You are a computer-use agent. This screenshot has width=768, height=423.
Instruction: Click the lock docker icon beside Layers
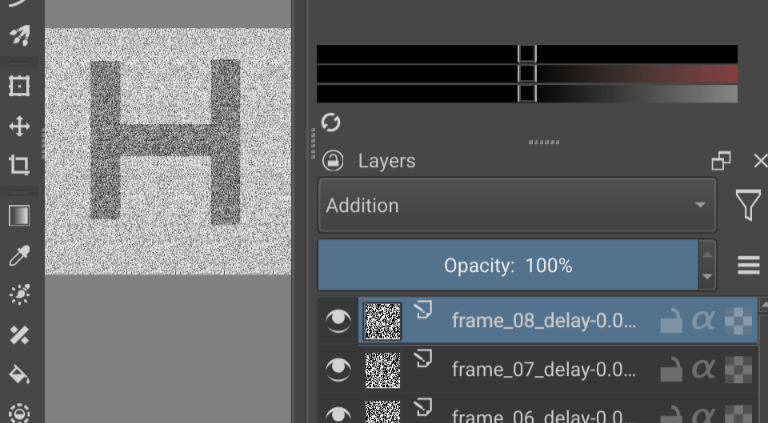(333, 161)
